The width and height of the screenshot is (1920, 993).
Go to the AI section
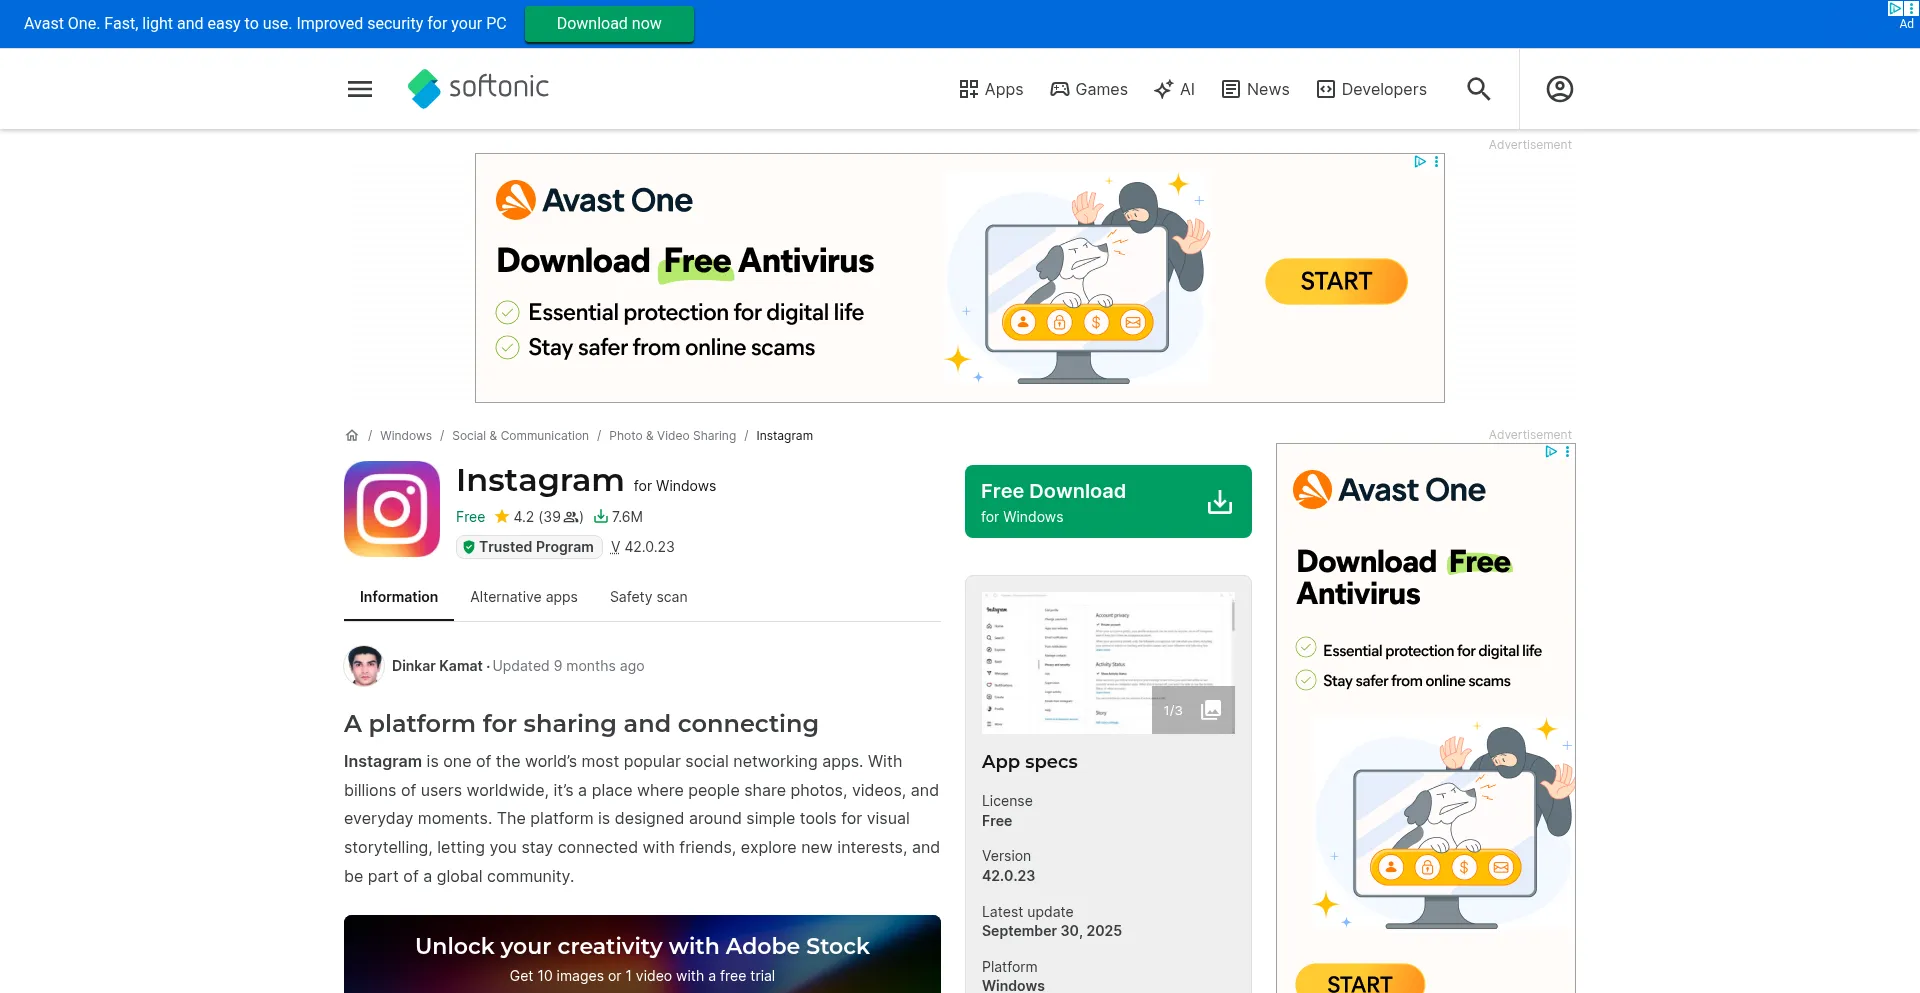(x=1174, y=89)
